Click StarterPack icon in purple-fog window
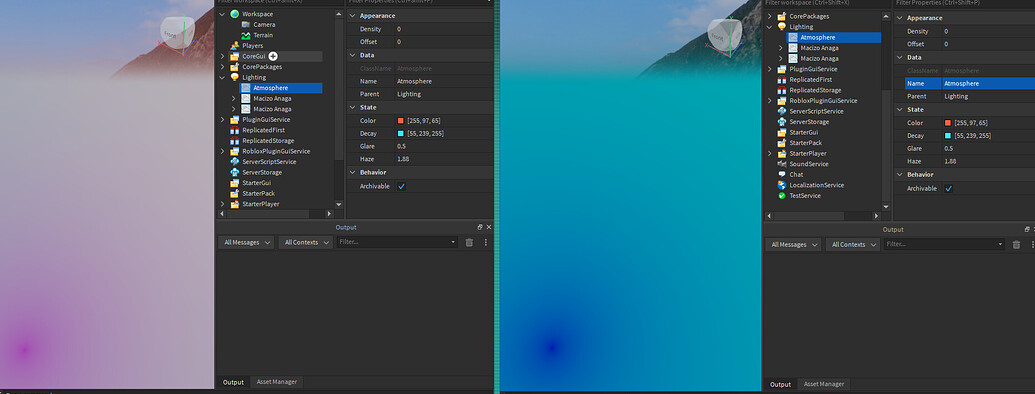The image size is (1035, 394). 234,193
